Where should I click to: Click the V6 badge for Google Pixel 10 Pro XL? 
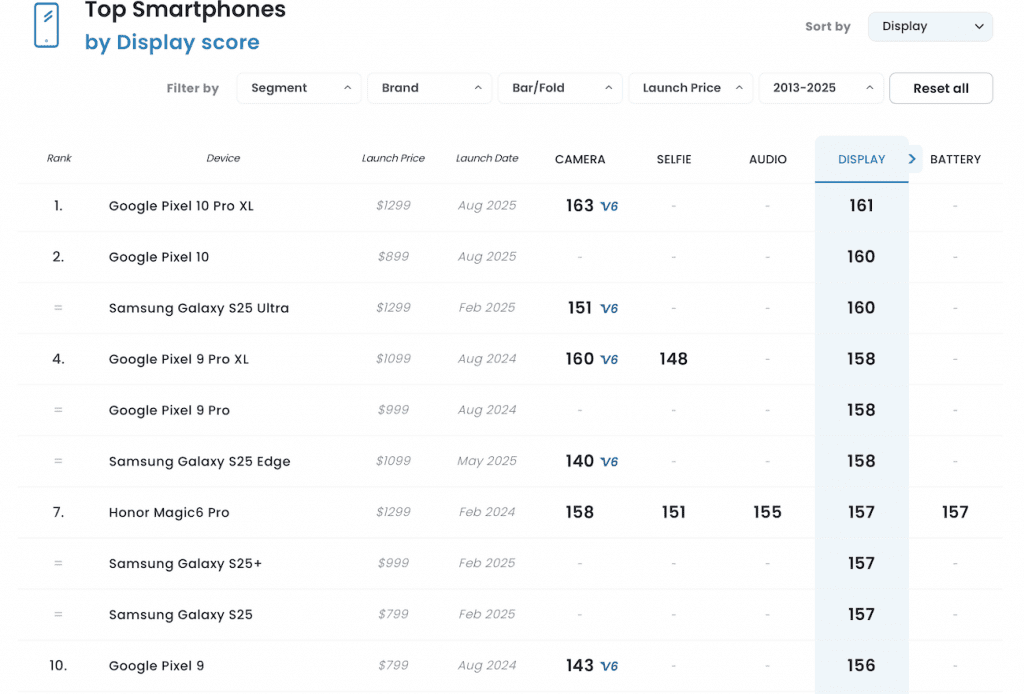[609, 206]
